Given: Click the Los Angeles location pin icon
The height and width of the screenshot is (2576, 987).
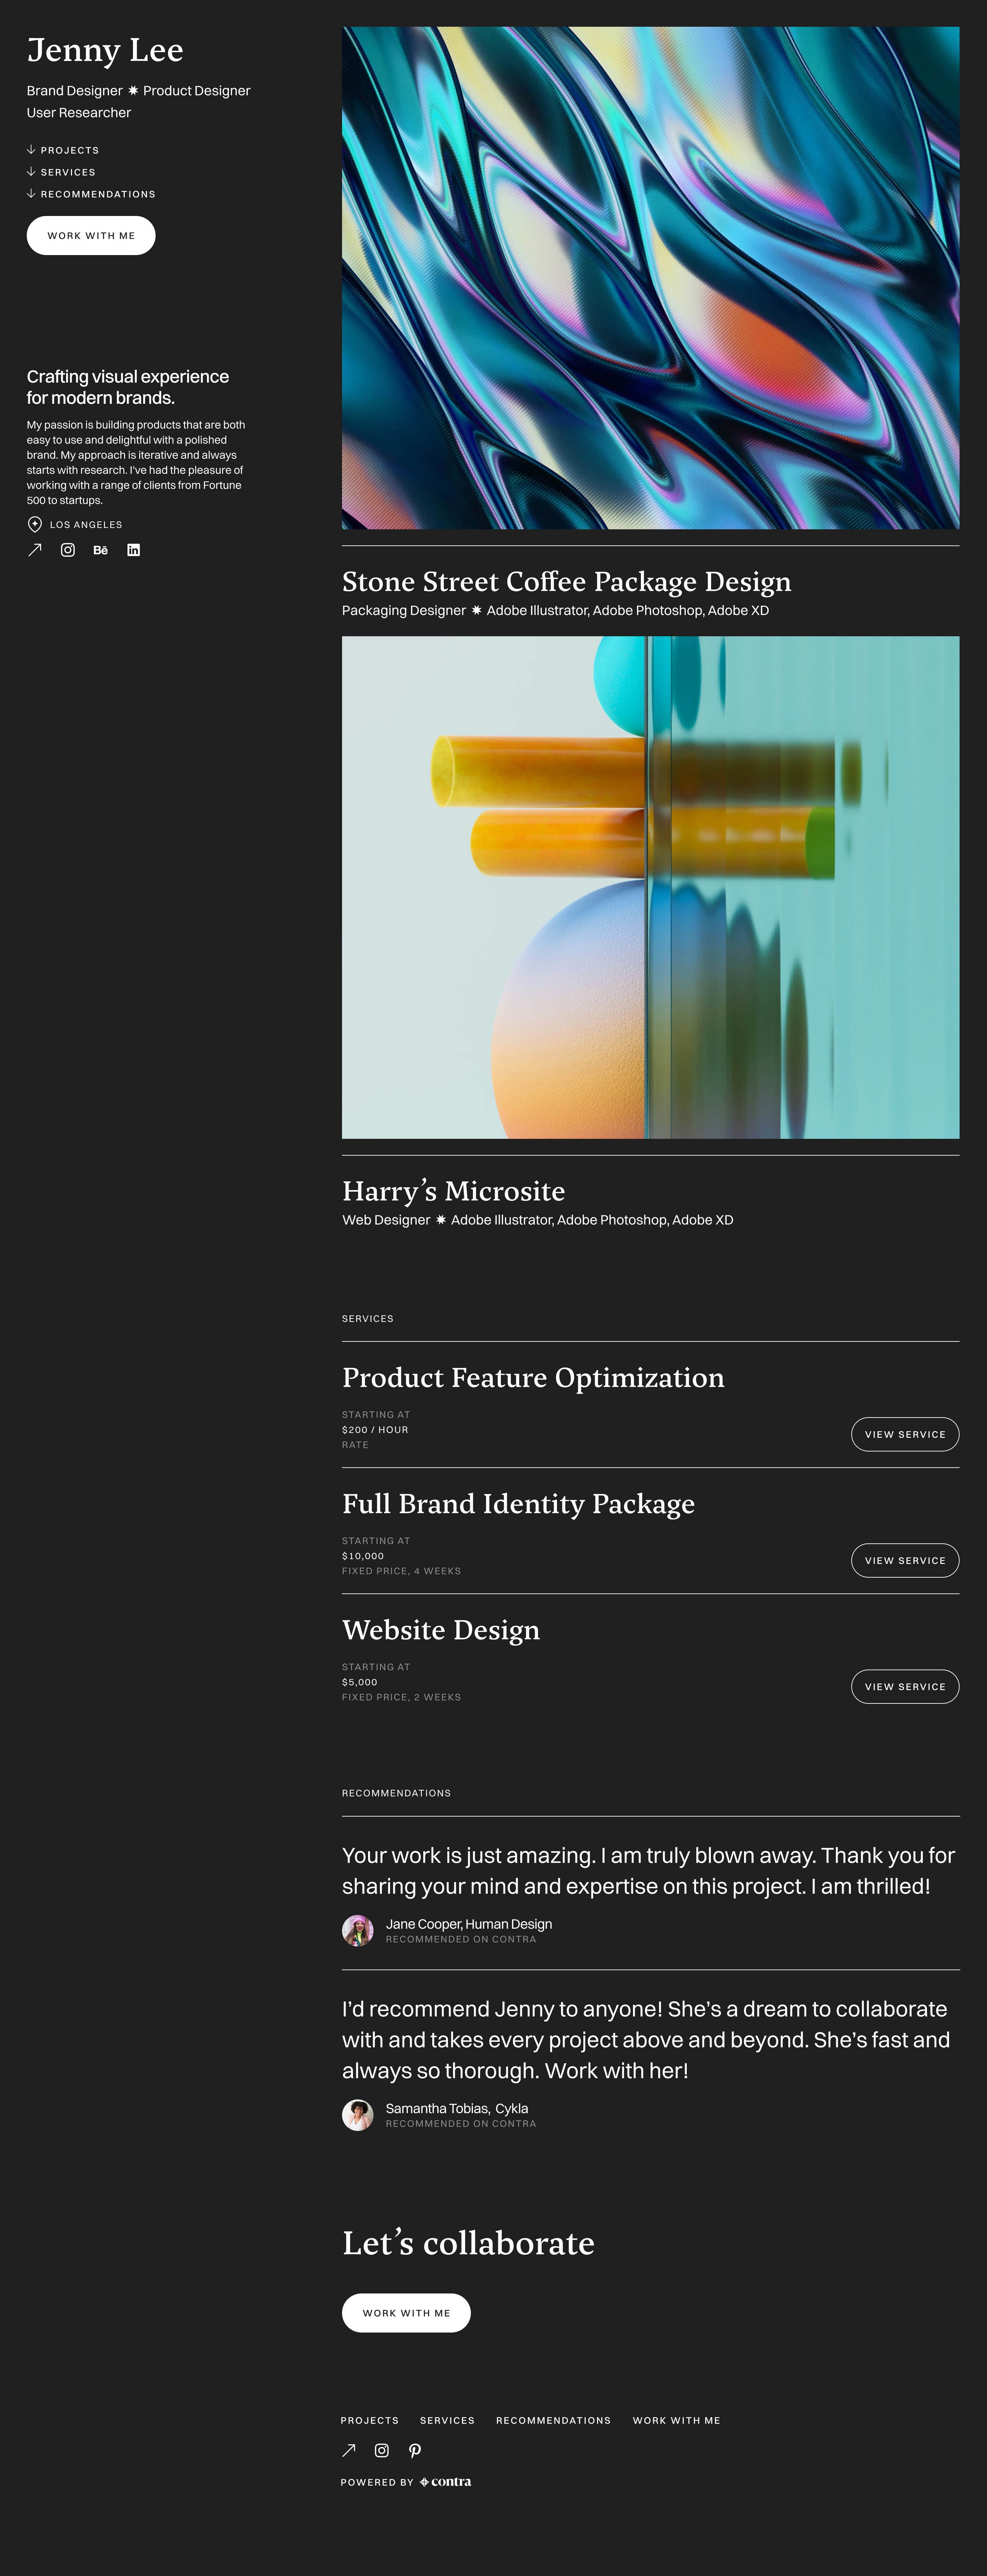Looking at the screenshot, I should click(35, 524).
